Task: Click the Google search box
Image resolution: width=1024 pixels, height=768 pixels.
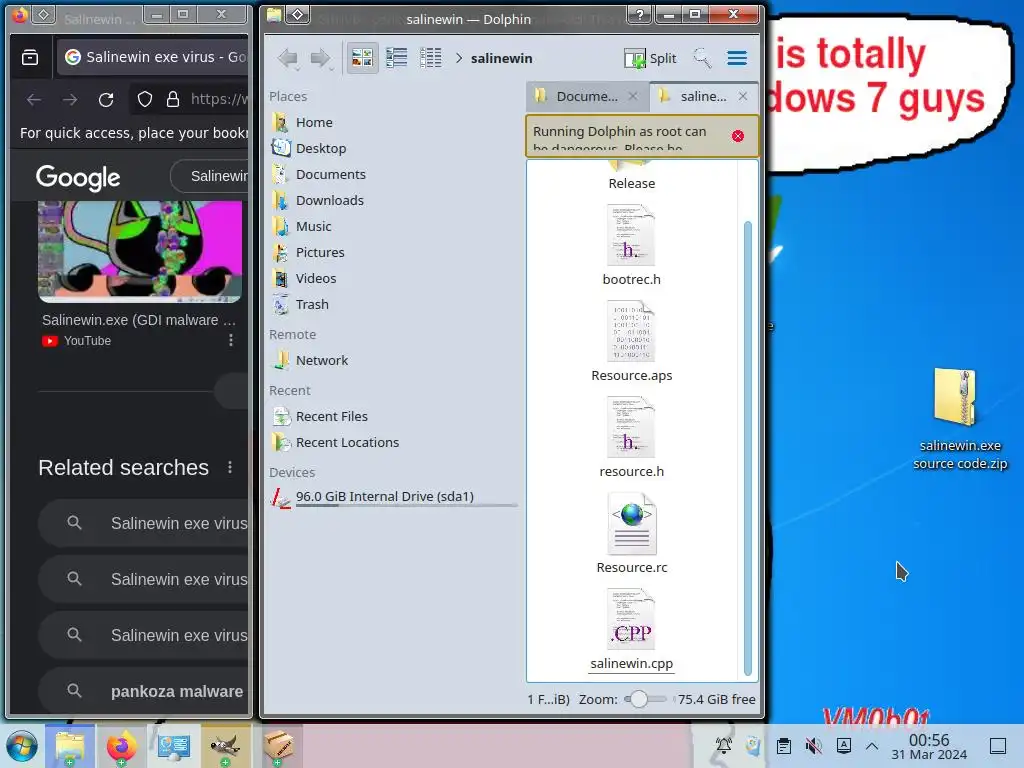Action: point(210,176)
